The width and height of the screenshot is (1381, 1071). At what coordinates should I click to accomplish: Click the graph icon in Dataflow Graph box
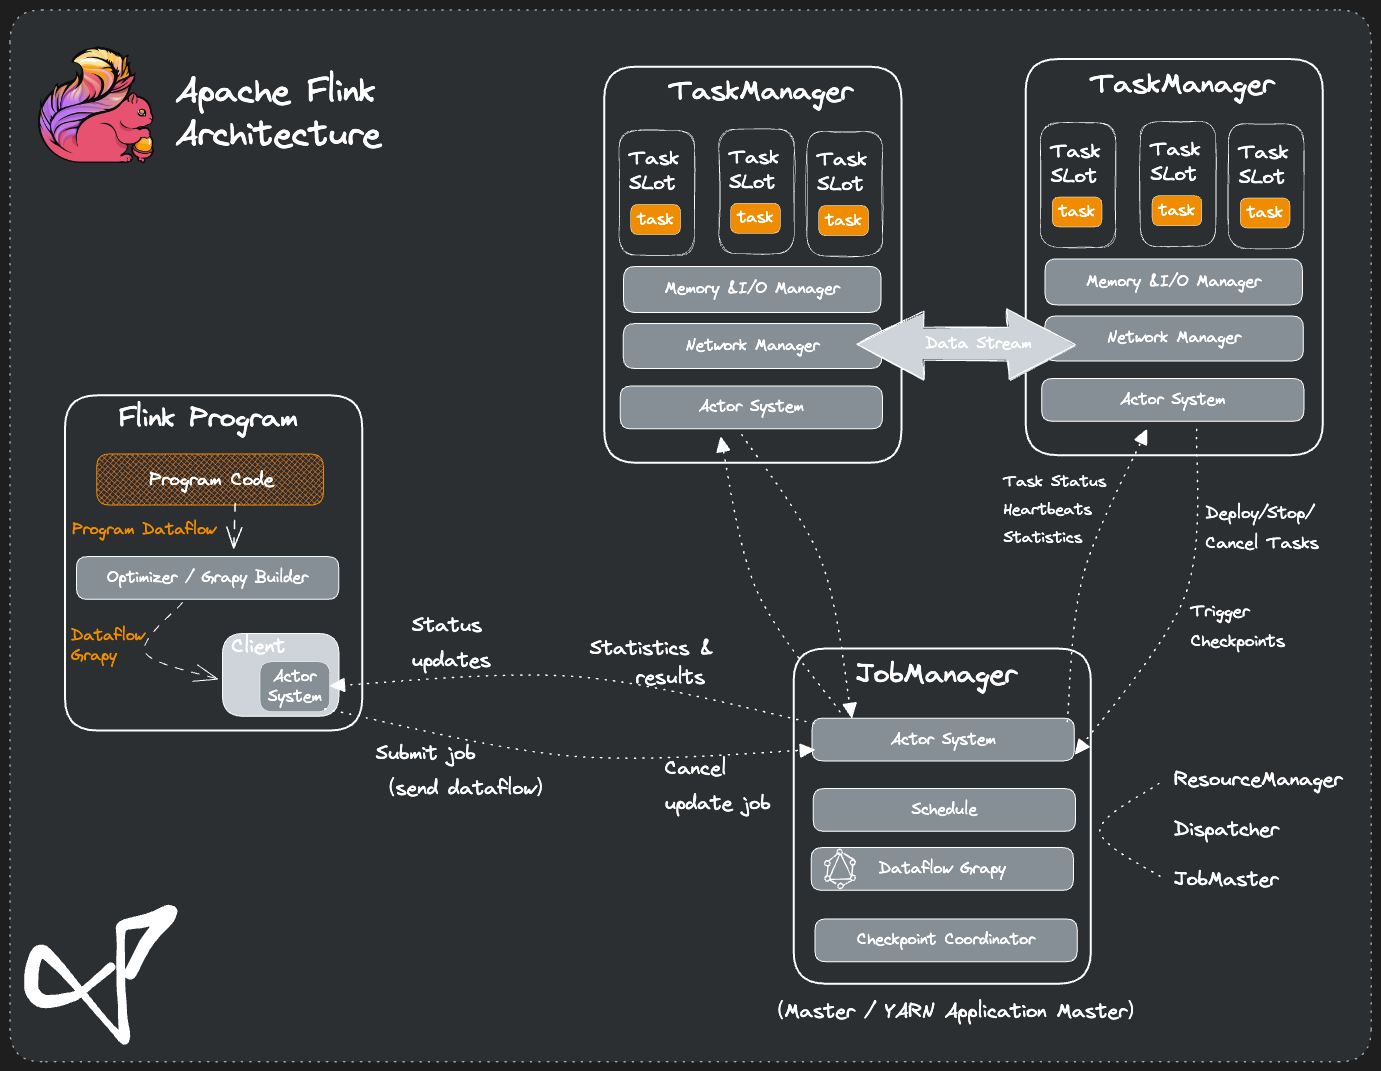840,868
